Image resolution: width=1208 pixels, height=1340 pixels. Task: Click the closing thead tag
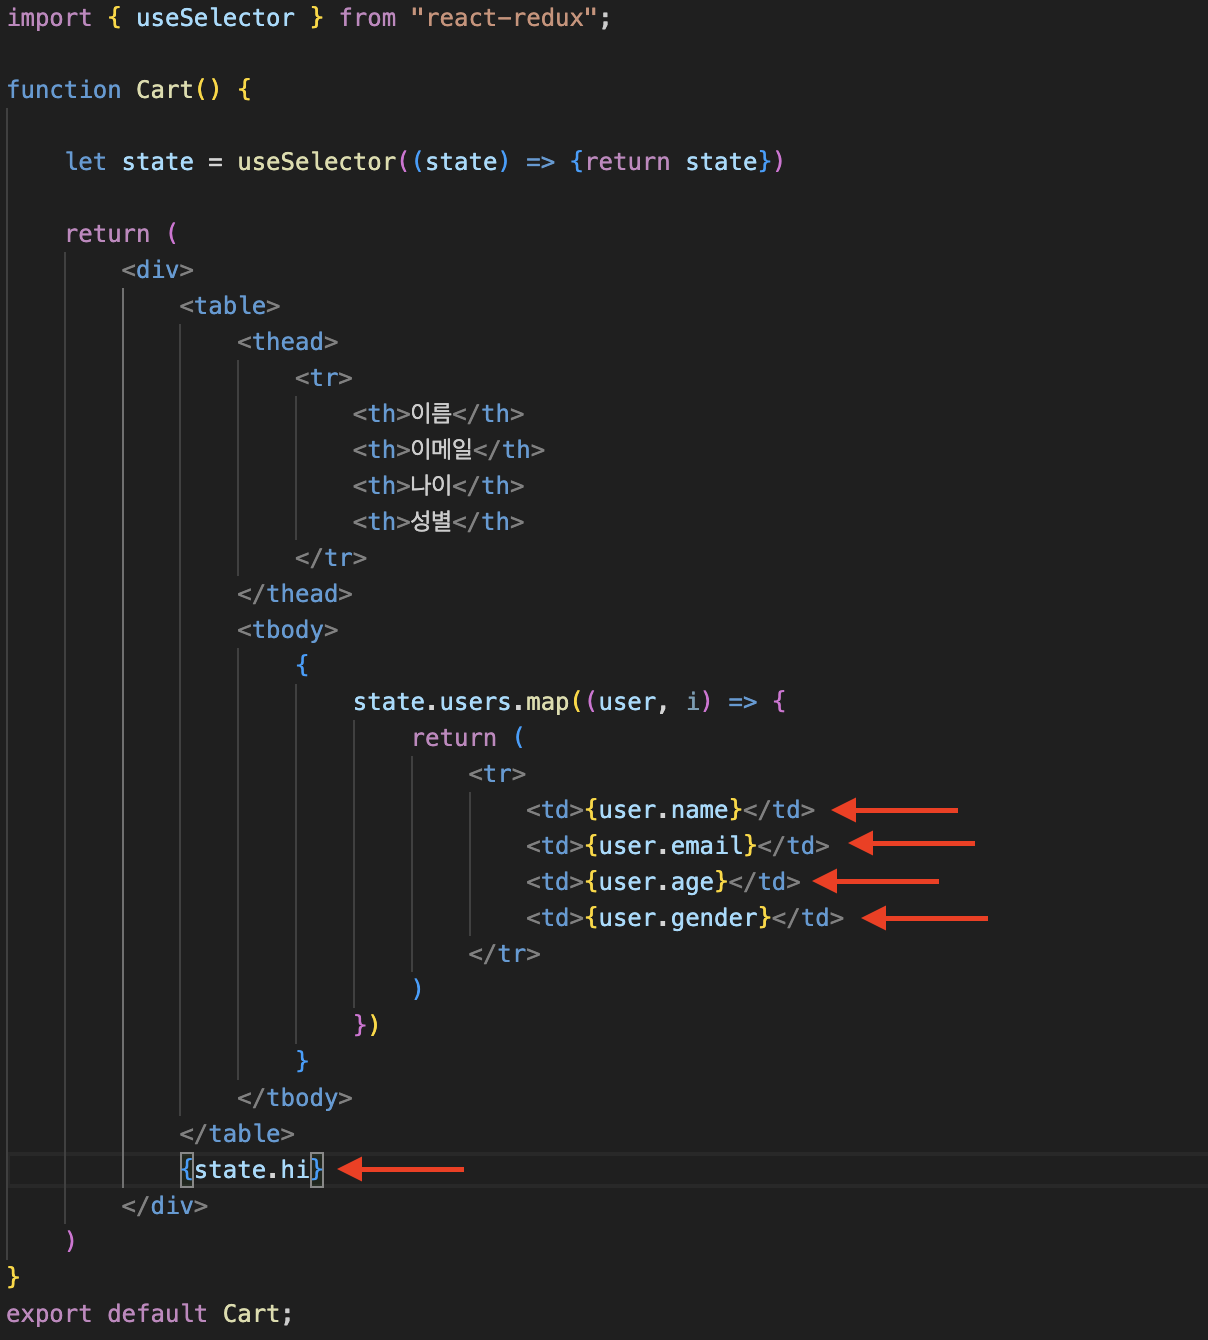tap(295, 594)
